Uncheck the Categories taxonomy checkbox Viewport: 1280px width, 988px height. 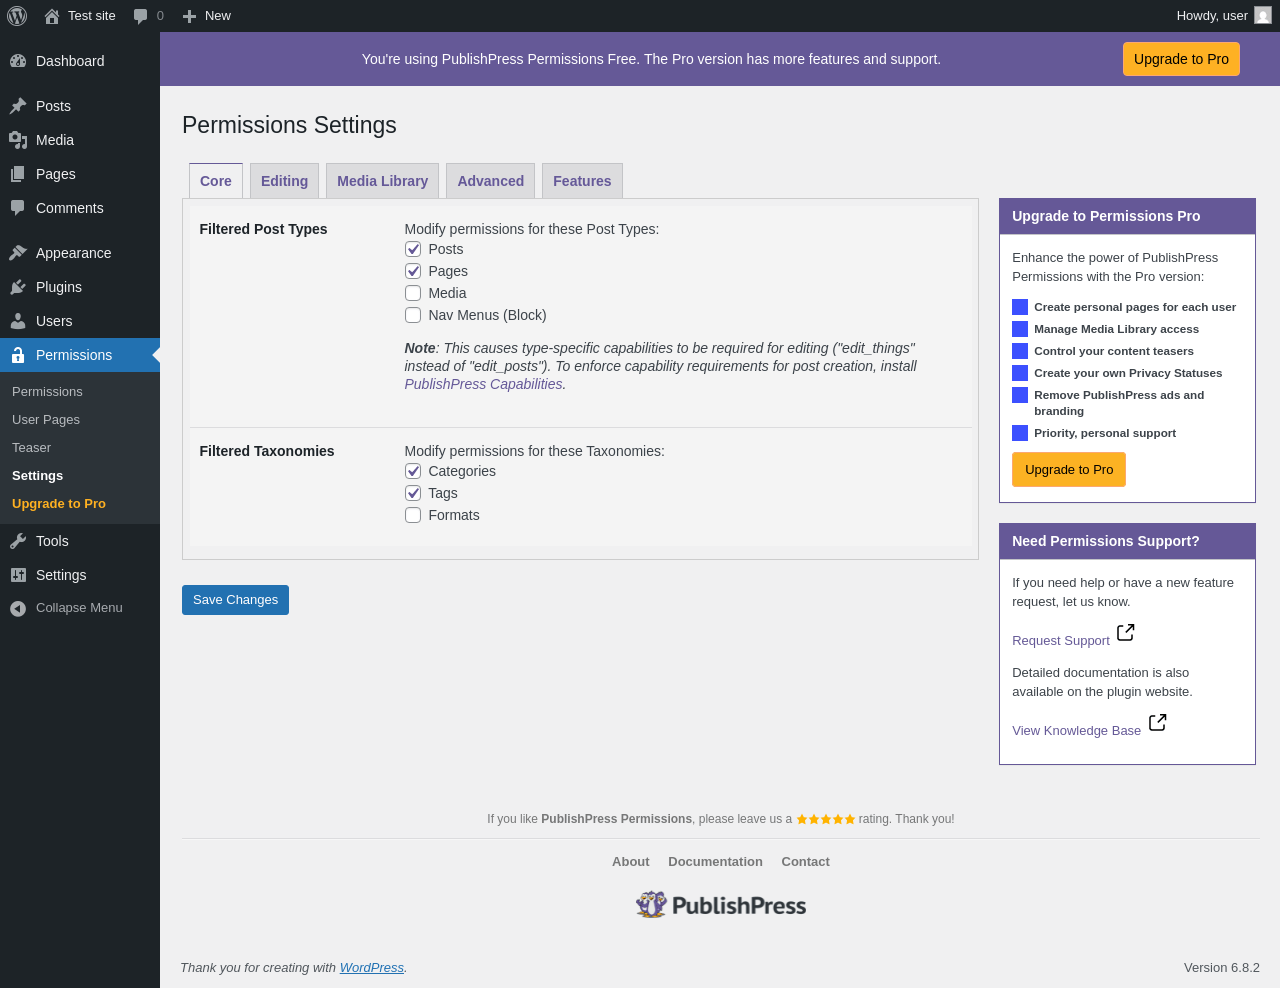point(413,471)
